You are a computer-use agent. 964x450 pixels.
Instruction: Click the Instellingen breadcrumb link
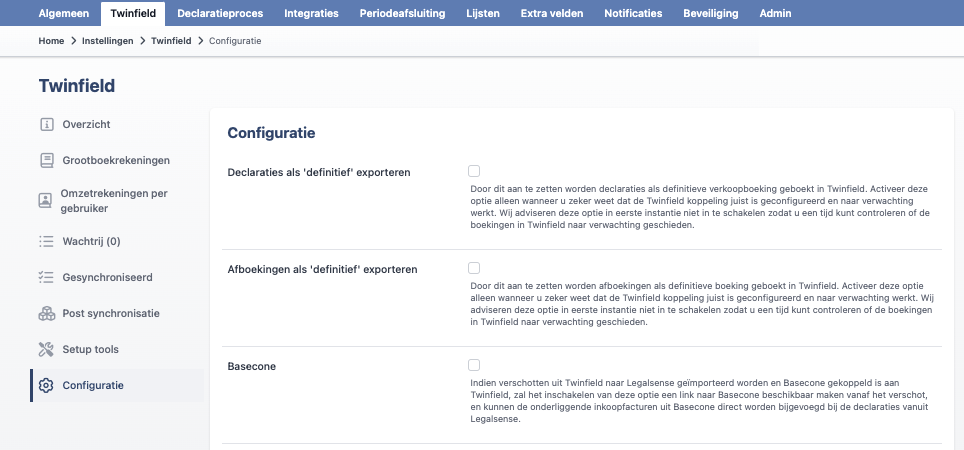point(108,41)
